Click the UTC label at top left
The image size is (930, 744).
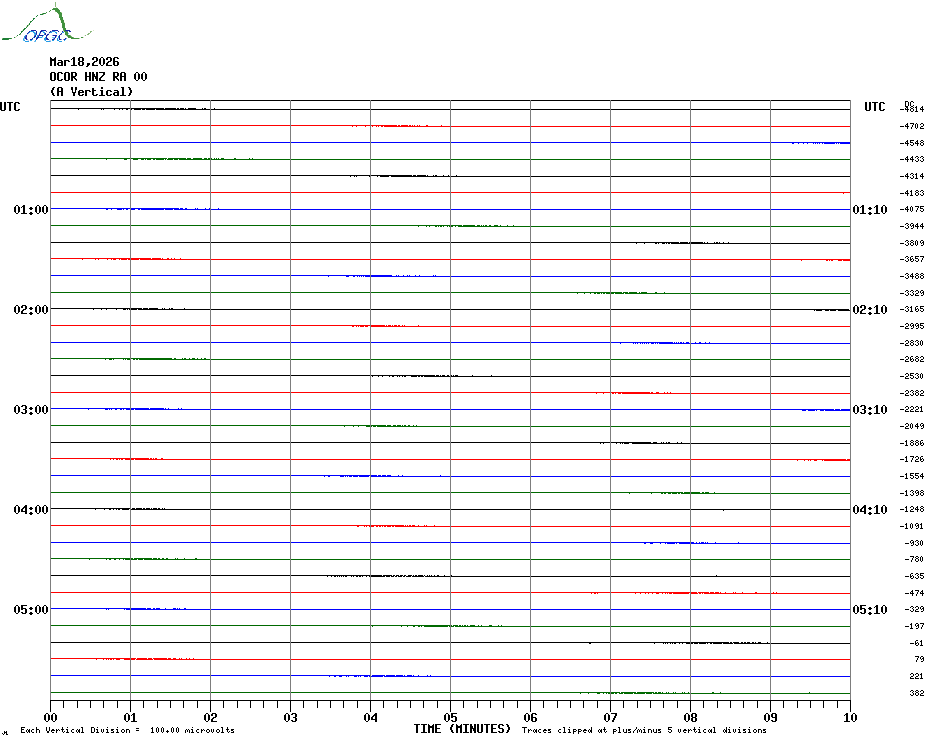[10, 107]
